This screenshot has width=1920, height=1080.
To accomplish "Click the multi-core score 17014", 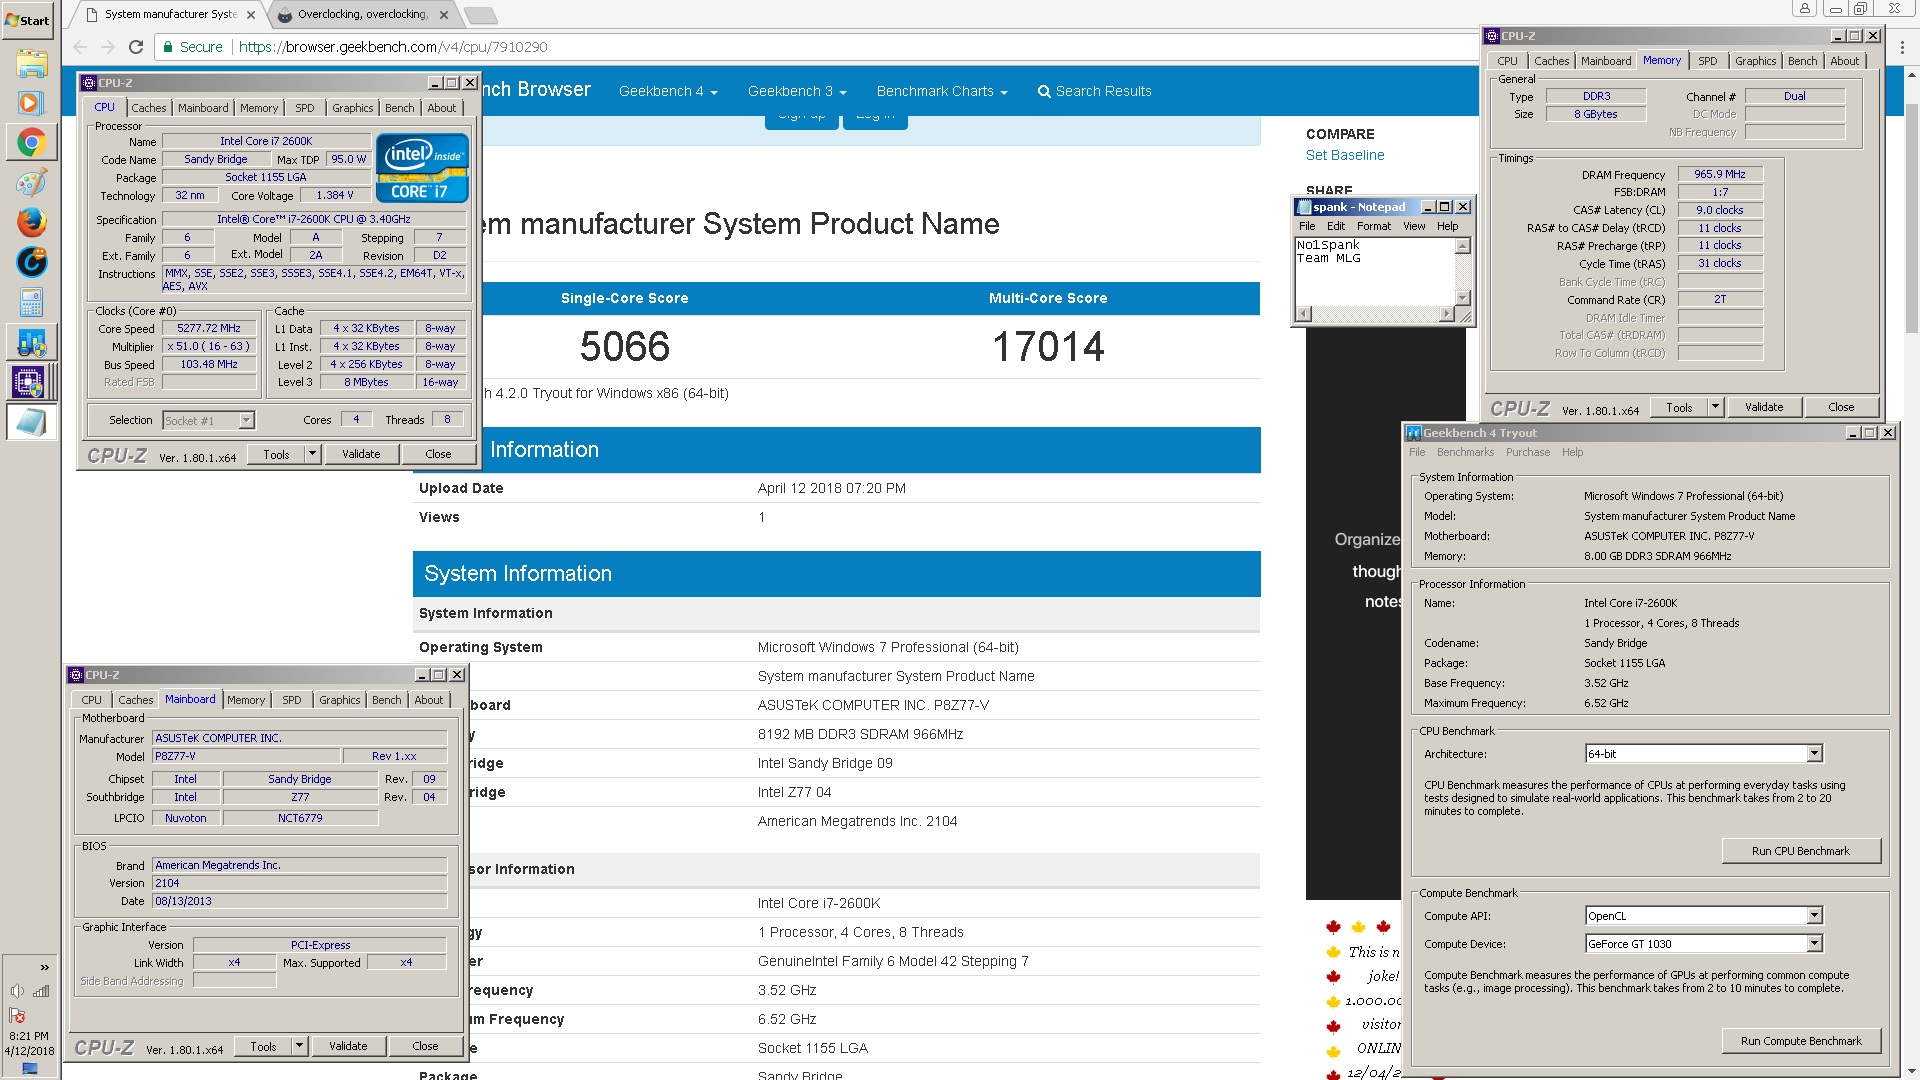I will pos(1048,347).
